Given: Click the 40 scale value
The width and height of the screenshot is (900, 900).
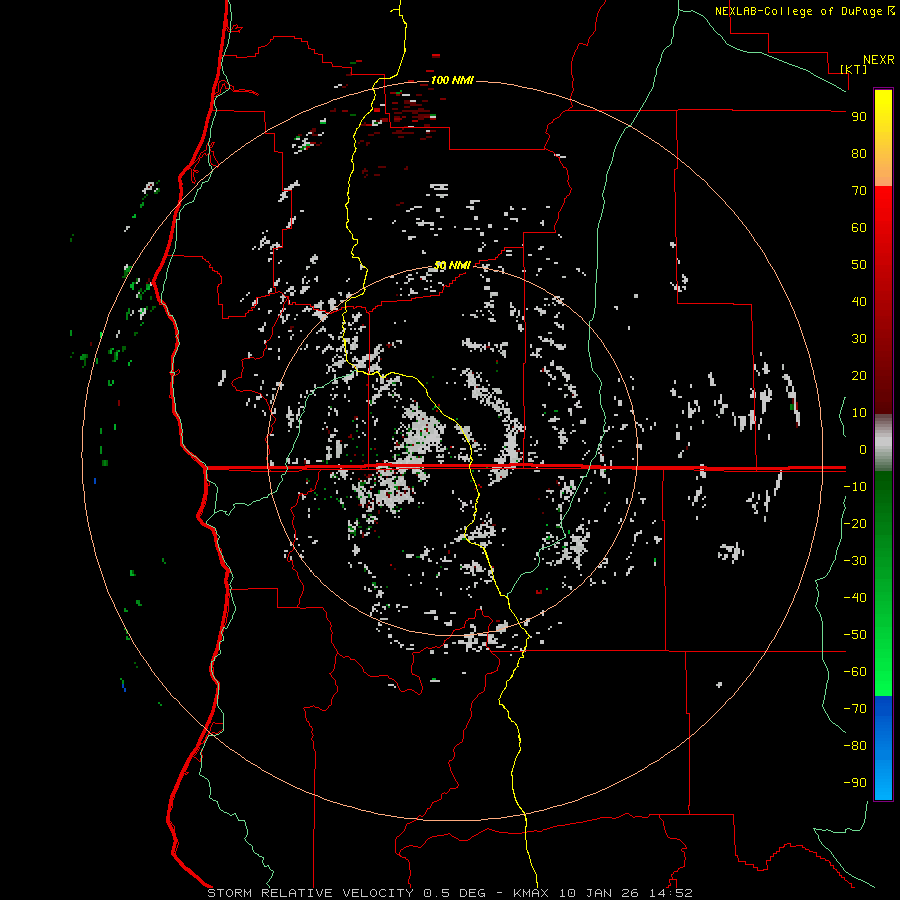Looking at the screenshot, I should pos(859,302).
